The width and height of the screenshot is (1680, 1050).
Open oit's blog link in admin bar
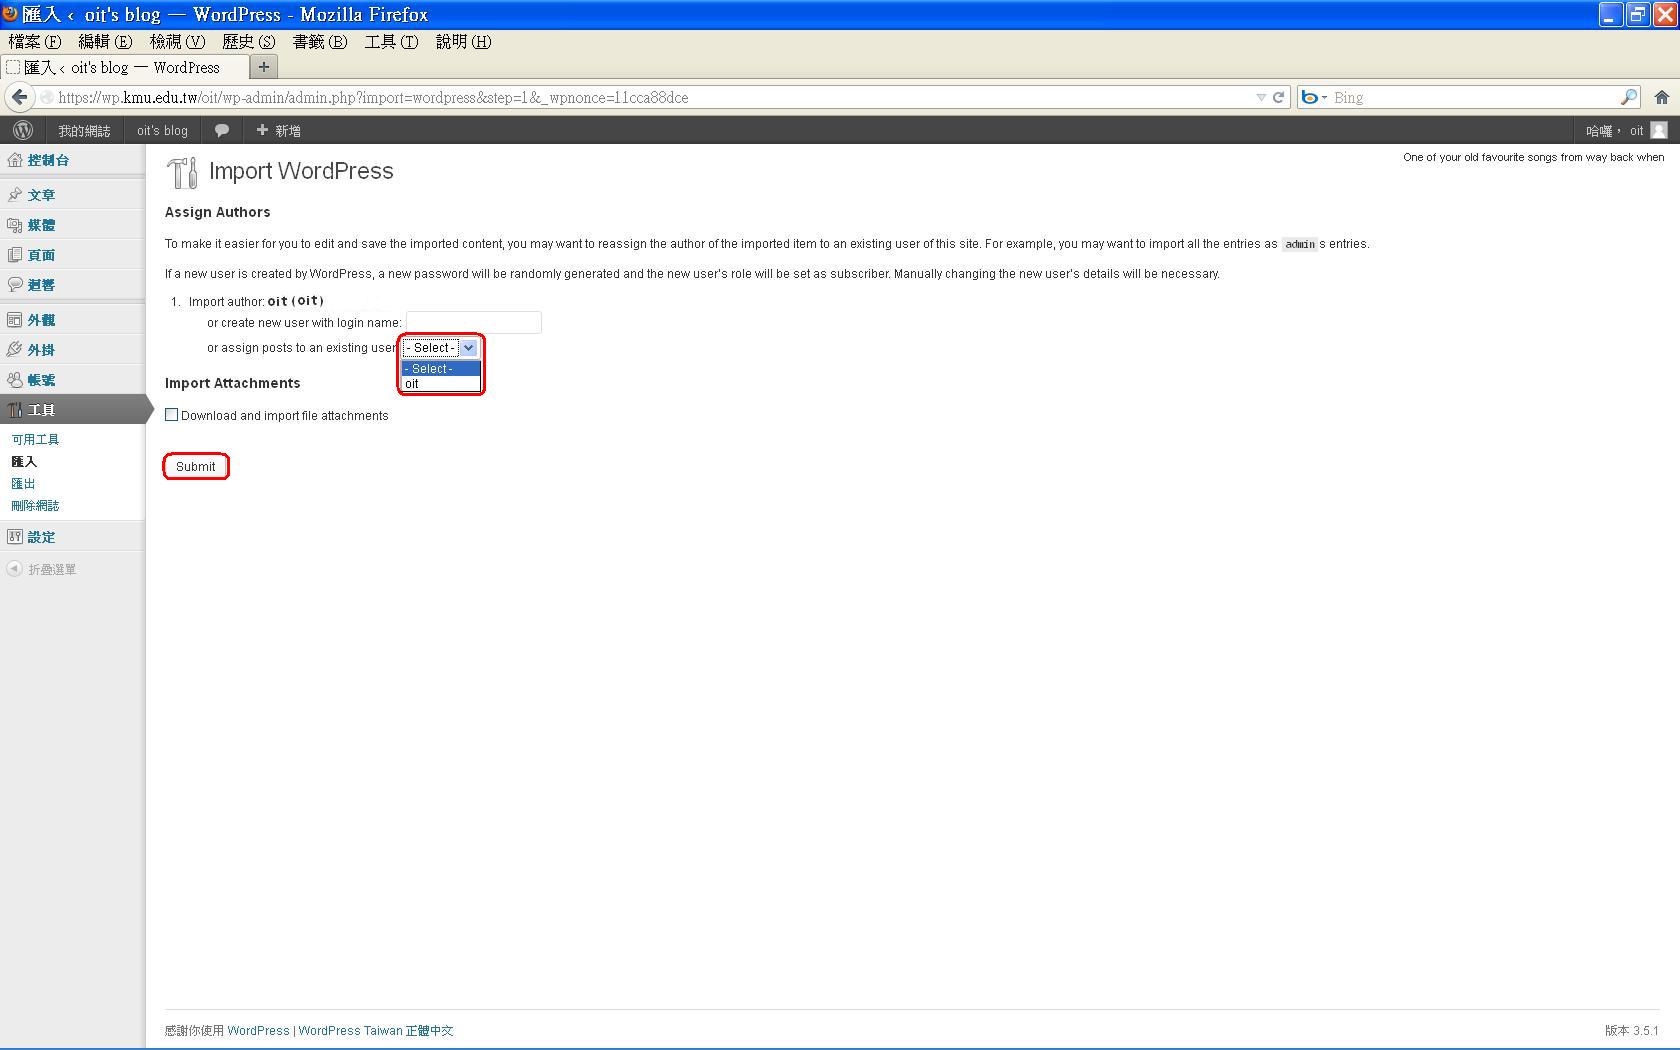(162, 131)
